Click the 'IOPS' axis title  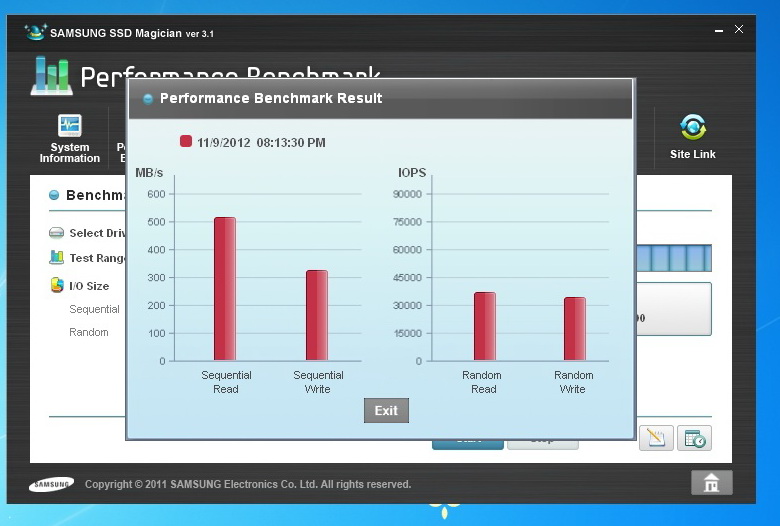point(412,173)
